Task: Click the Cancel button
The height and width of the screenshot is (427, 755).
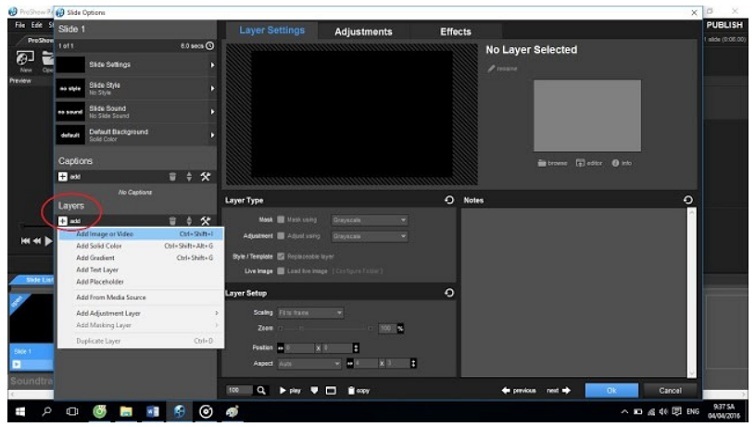Action: click(x=670, y=390)
